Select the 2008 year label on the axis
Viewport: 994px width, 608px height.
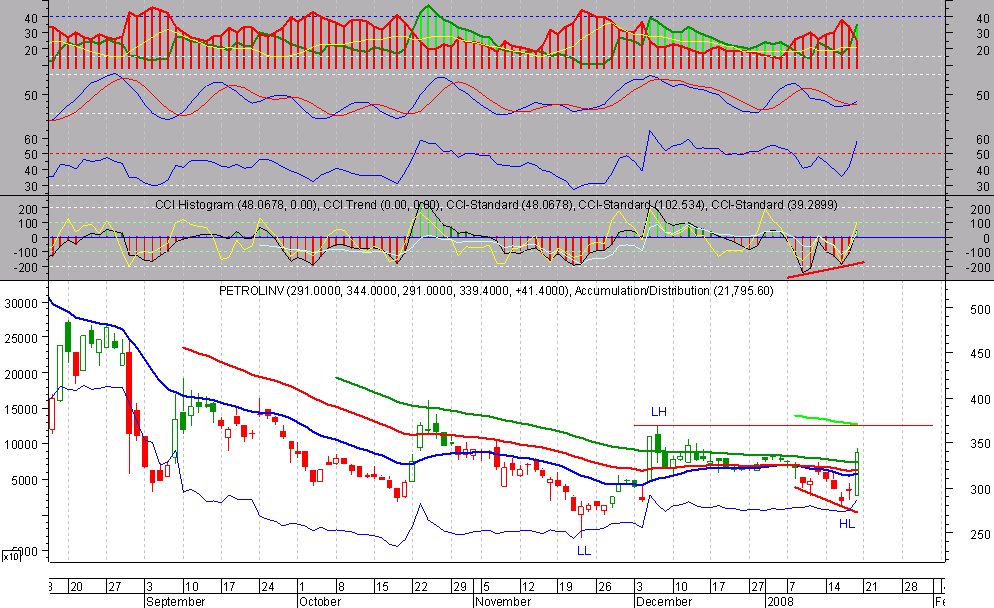click(x=779, y=602)
